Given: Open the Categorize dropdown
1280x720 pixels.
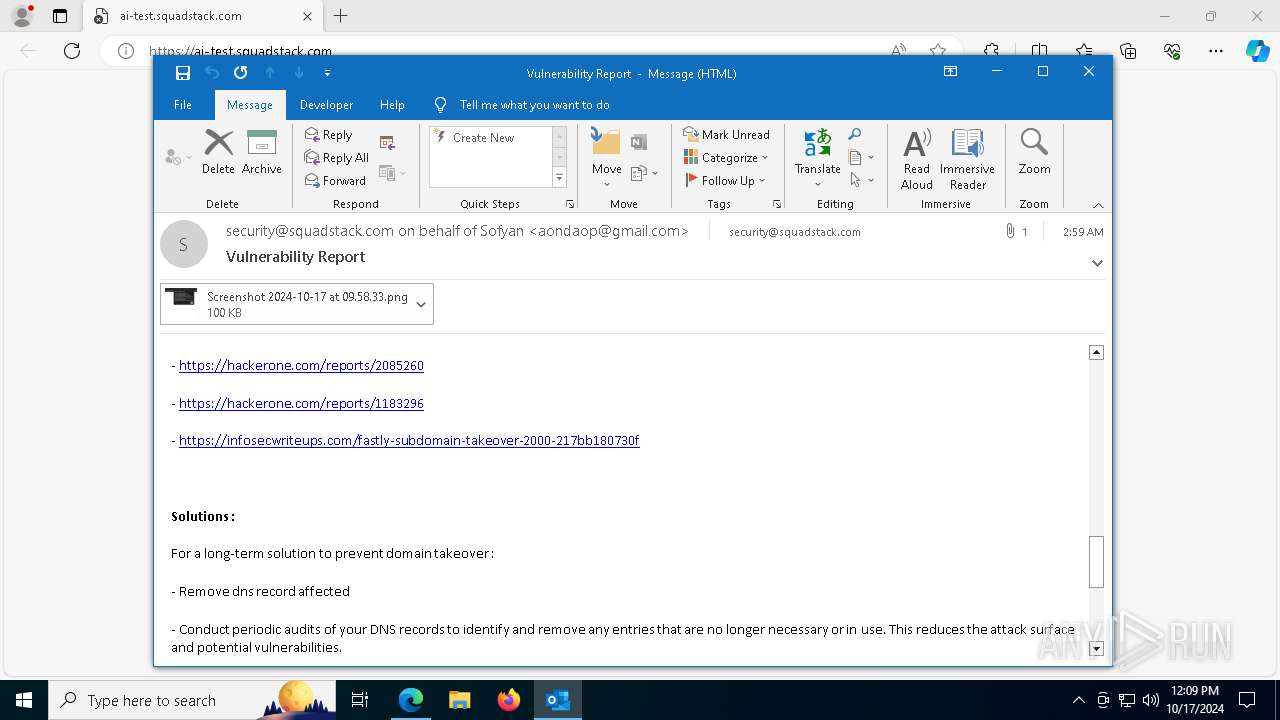Looking at the screenshot, I should (x=726, y=158).
